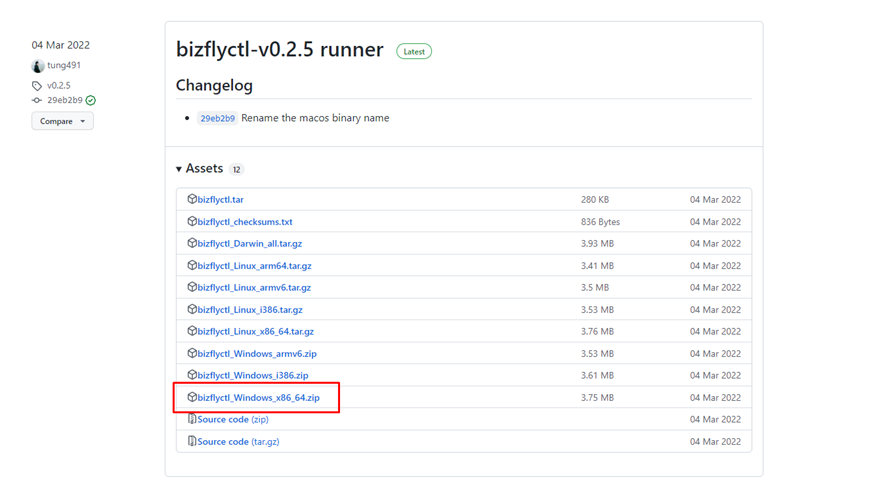
Task: Click zip file icon beside Source code (tar.gz)
Action: 192,441
